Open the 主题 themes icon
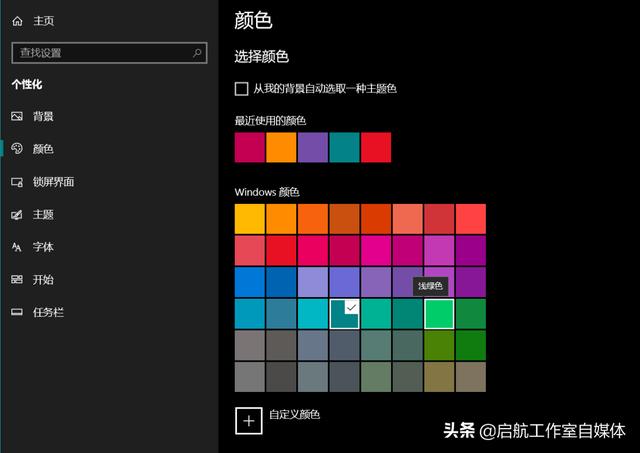The width and height of the screenshot is (640, 453). coord(17,214)
